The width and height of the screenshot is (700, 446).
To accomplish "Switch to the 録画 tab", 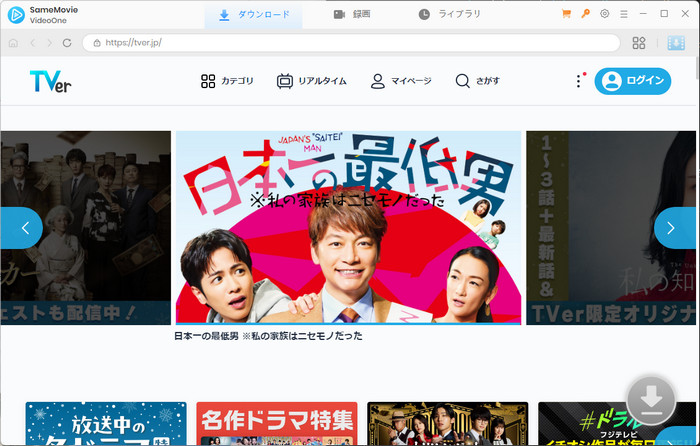I will click(352, 14).
